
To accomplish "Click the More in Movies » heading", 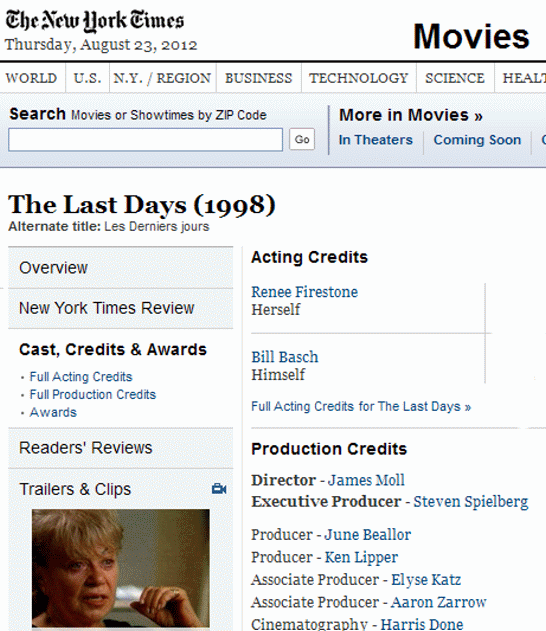I will pos(410,115).
